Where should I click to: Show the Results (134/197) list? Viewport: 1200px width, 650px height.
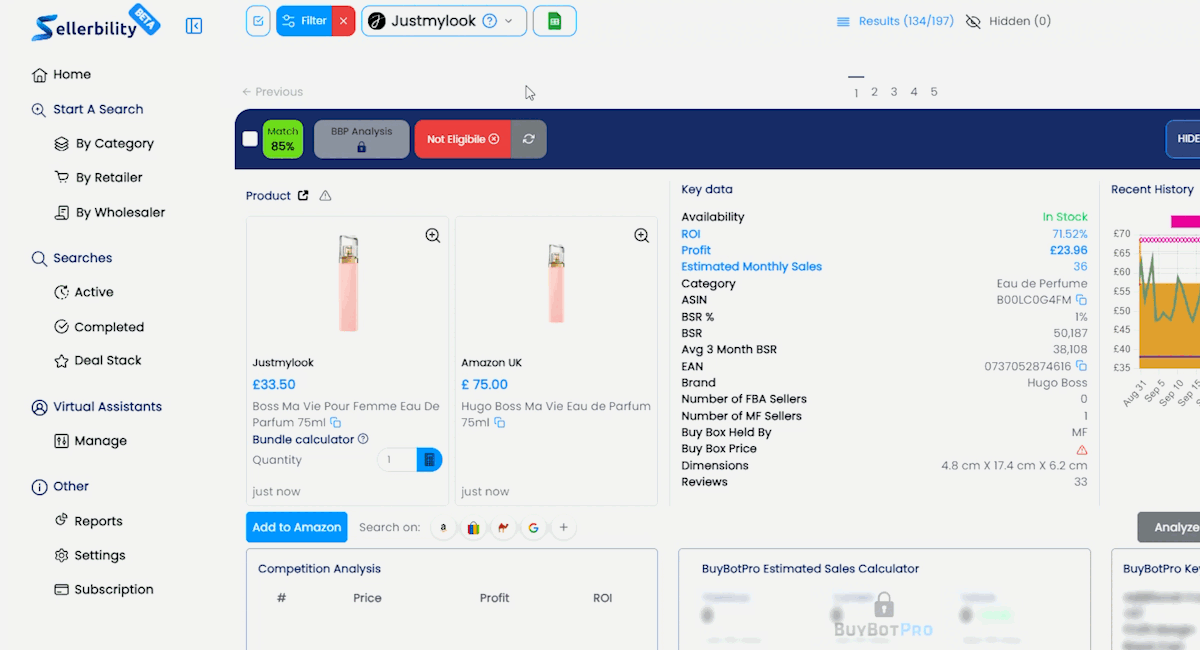(x=895, y=21)
